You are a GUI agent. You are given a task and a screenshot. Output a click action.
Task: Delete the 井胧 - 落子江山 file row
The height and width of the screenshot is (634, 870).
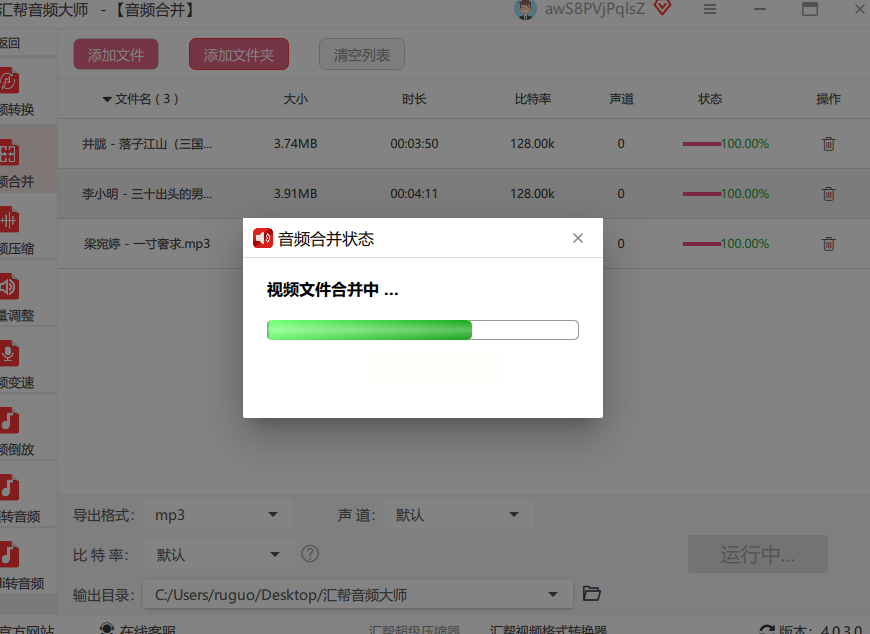[828, 144]
